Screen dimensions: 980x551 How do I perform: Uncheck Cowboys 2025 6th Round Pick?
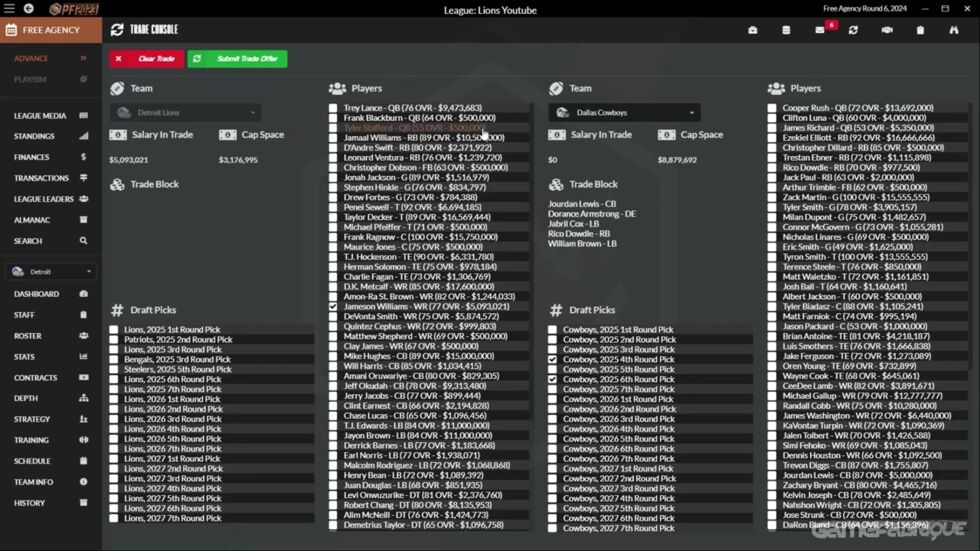pos(552,379)
